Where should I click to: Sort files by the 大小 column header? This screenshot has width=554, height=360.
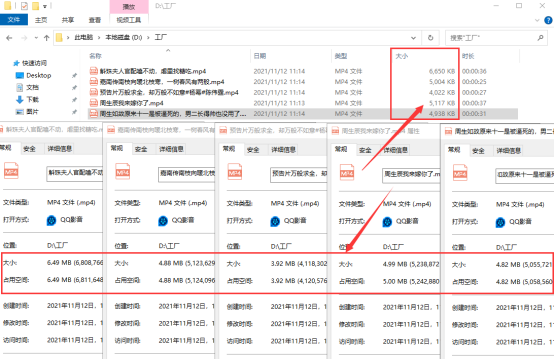pyautogui.click(x=401, y=56)
